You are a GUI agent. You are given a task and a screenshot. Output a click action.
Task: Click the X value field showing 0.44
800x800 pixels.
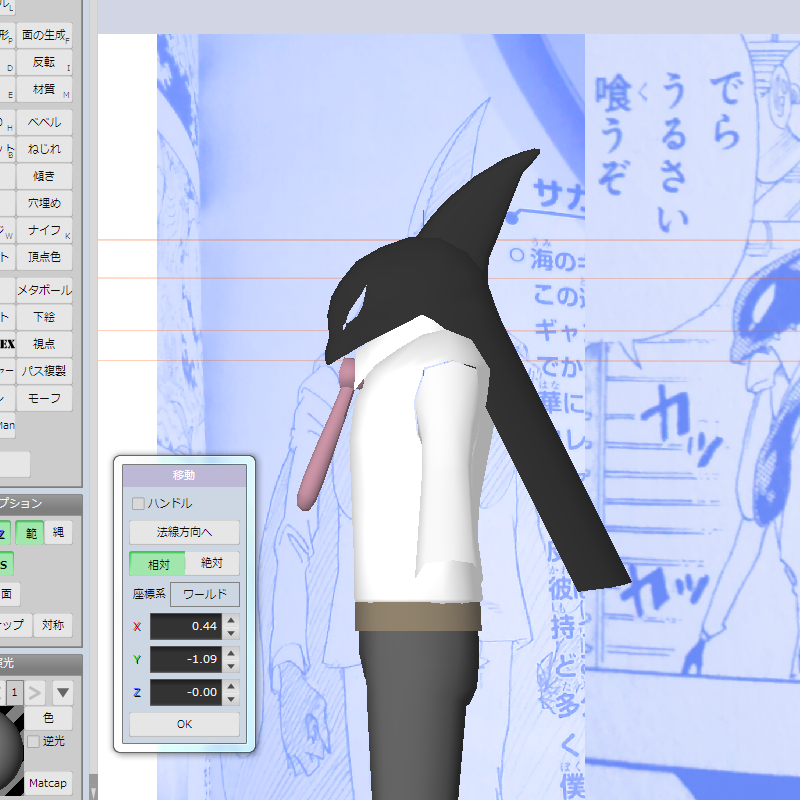pyautogui.click(x=186, y=627)
